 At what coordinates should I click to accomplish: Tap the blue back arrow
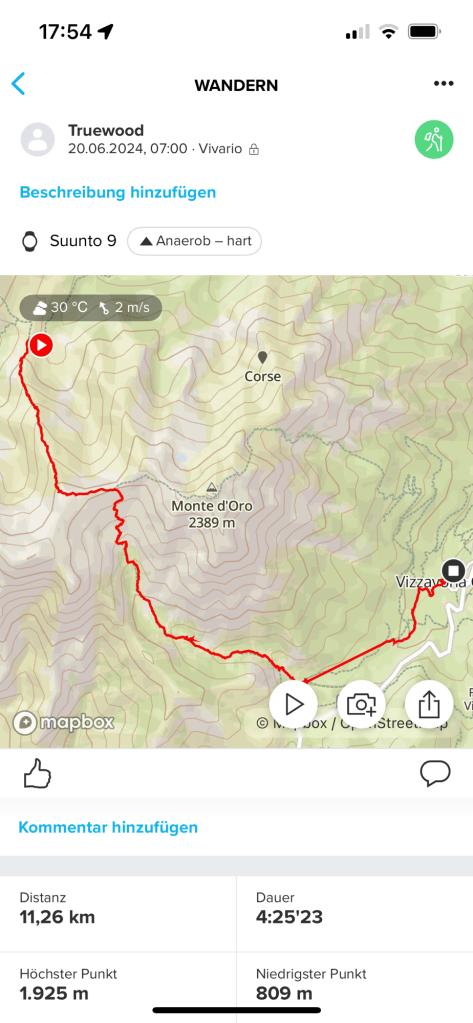pos(18,85)
